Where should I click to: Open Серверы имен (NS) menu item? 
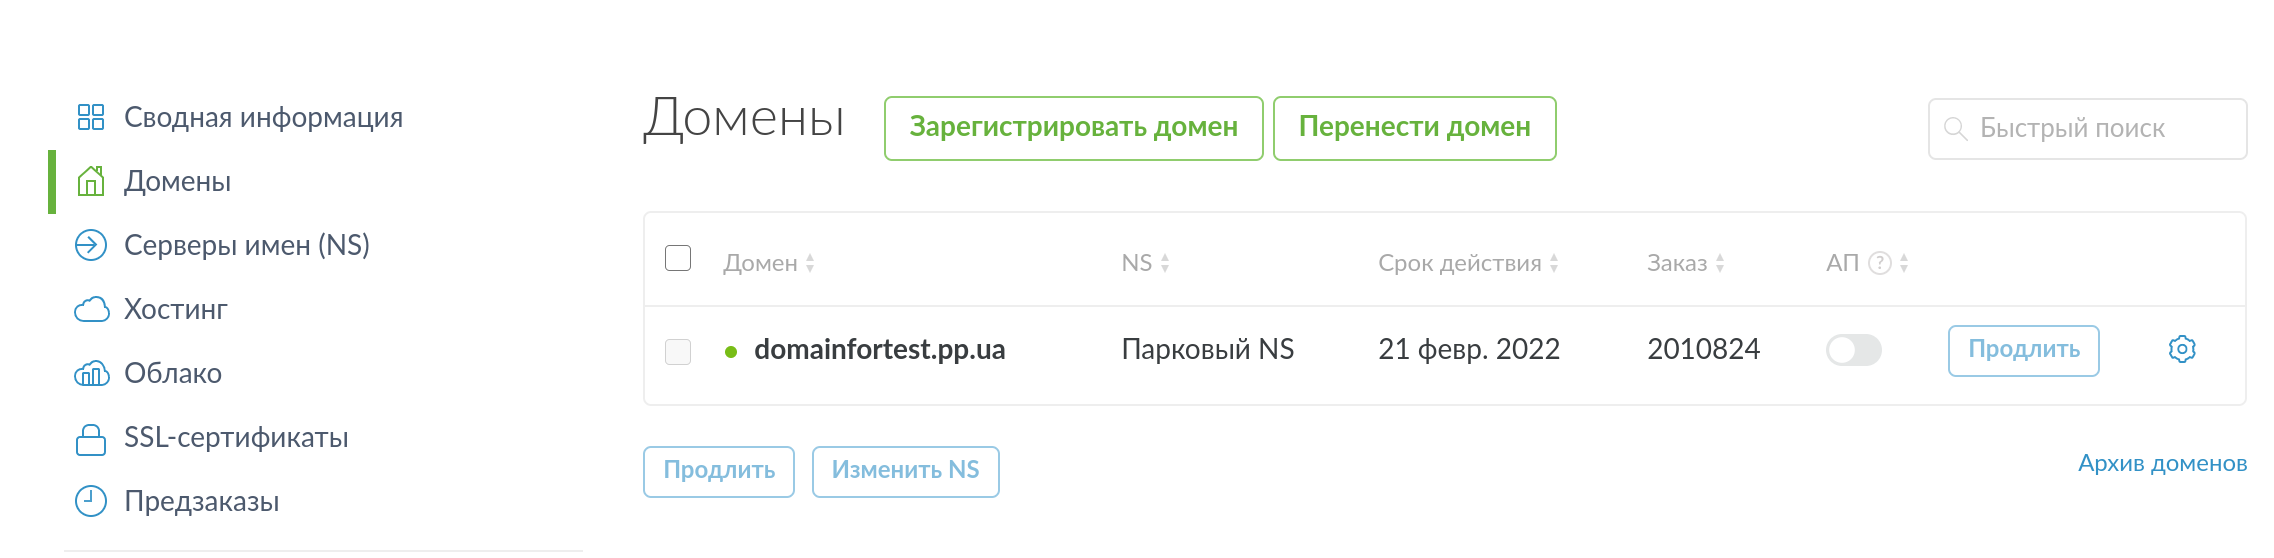click(x=246, y=245)
